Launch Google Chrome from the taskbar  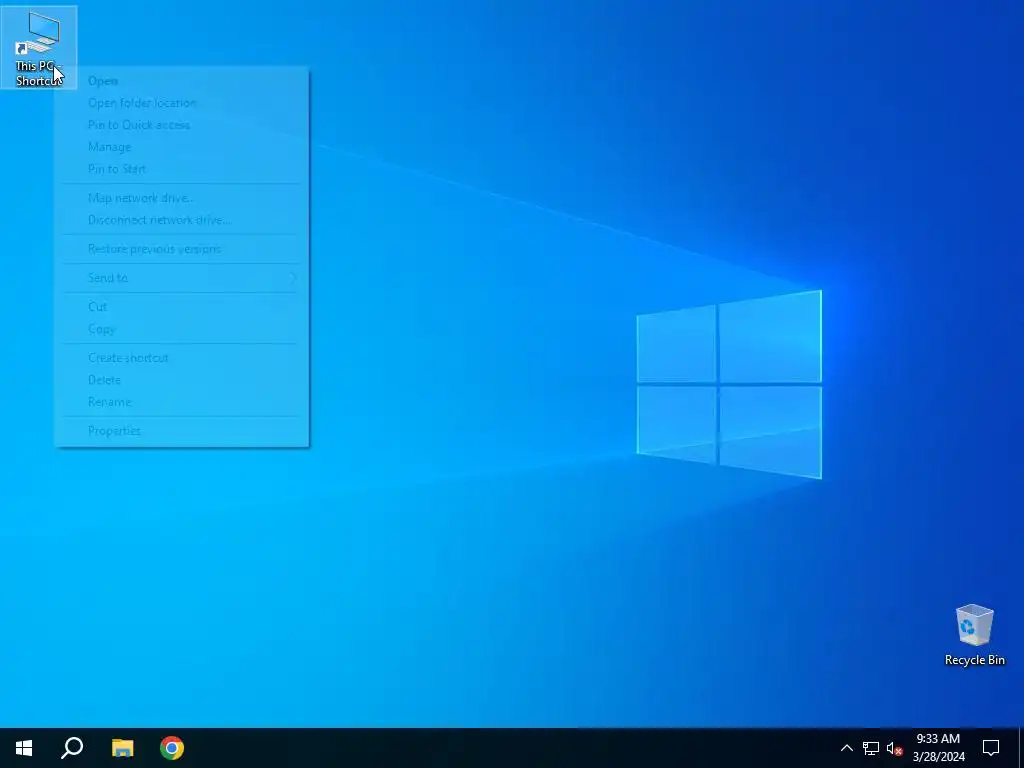click(172, 748)
